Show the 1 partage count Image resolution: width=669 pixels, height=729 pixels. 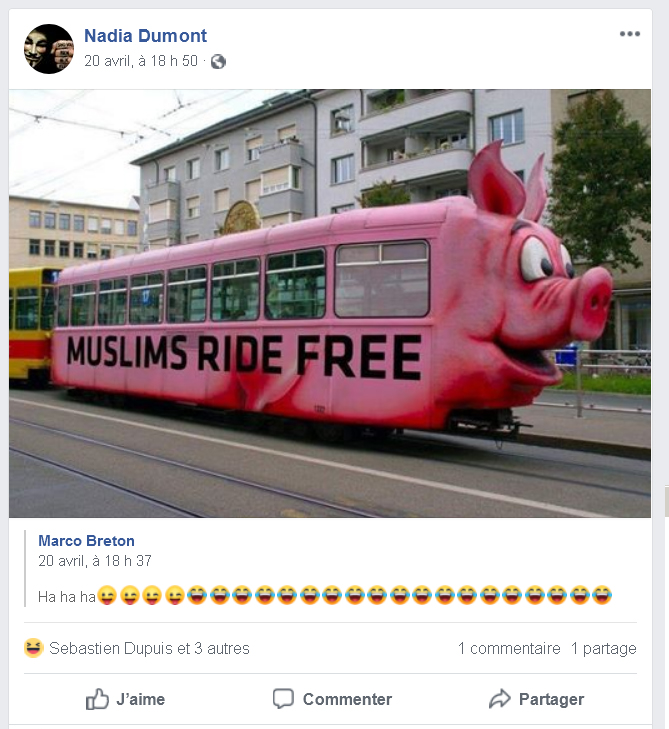tap(603, 648)
